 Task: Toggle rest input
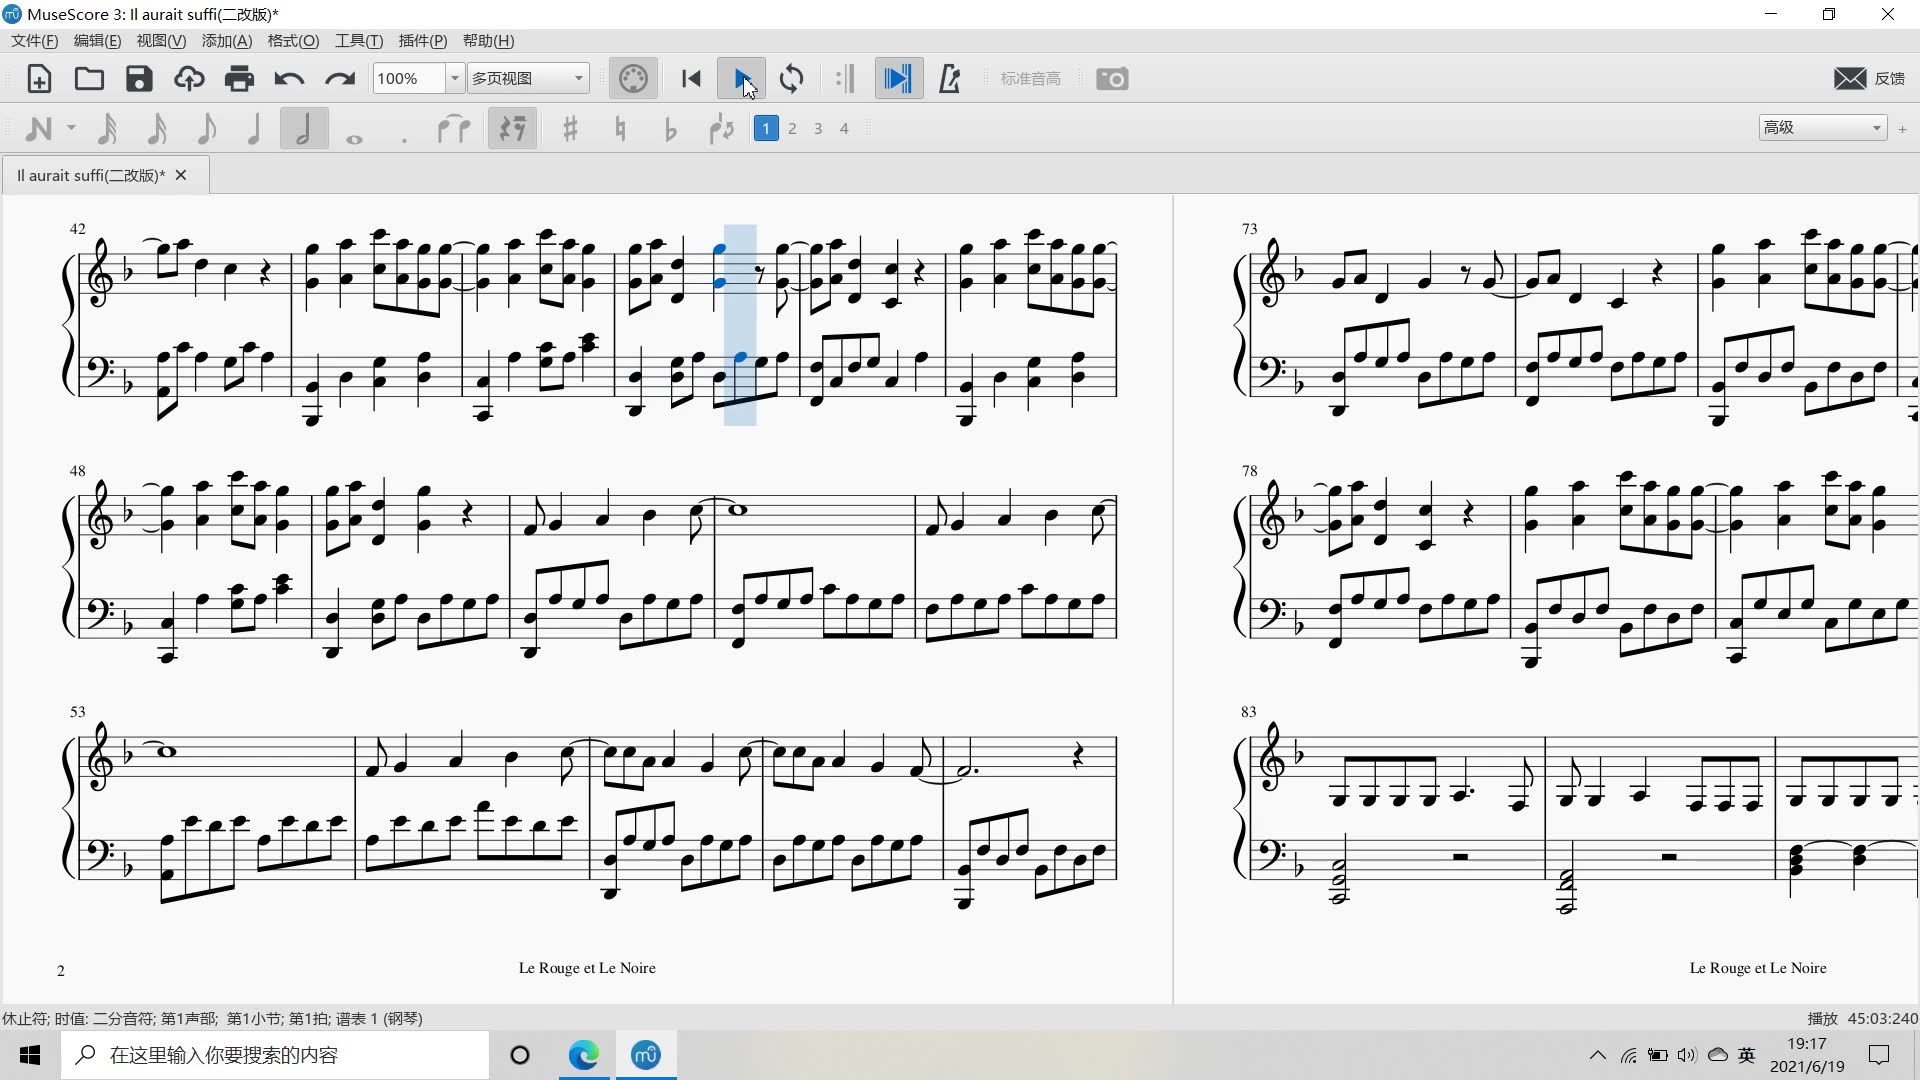tap(512, 129)
